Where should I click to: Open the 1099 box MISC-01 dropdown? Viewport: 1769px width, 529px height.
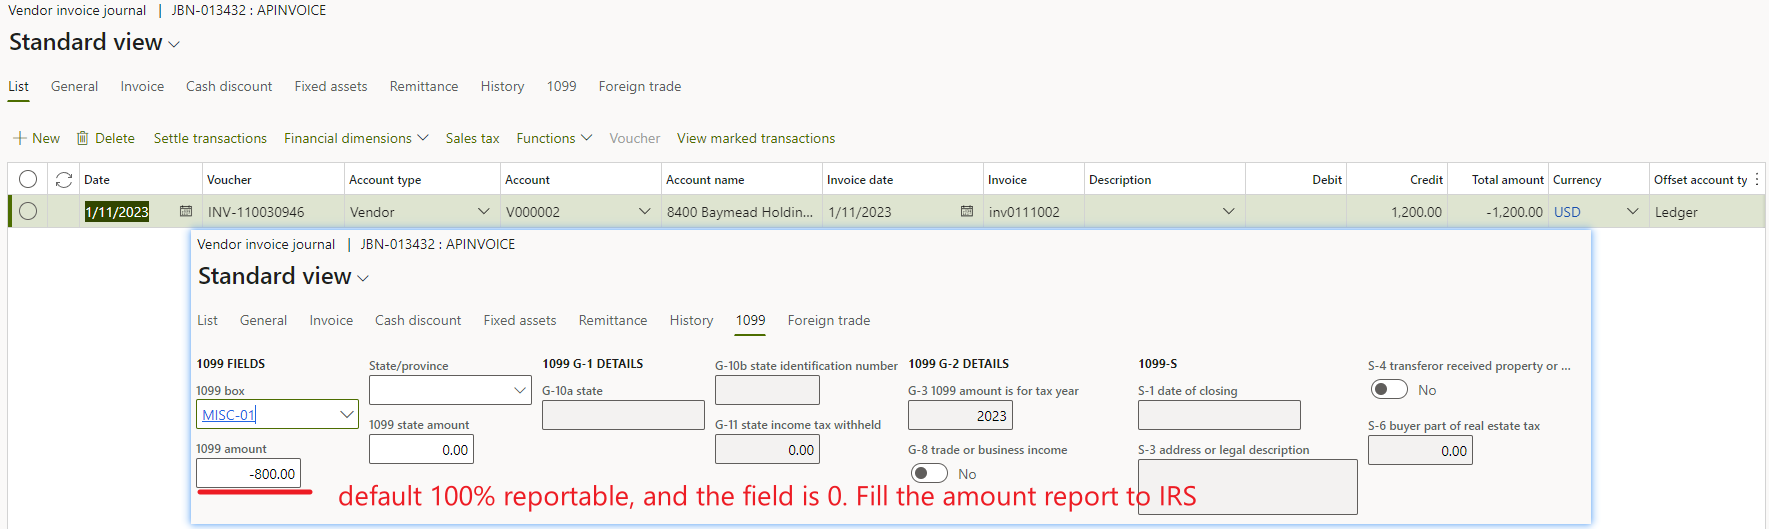click(346, 414)
